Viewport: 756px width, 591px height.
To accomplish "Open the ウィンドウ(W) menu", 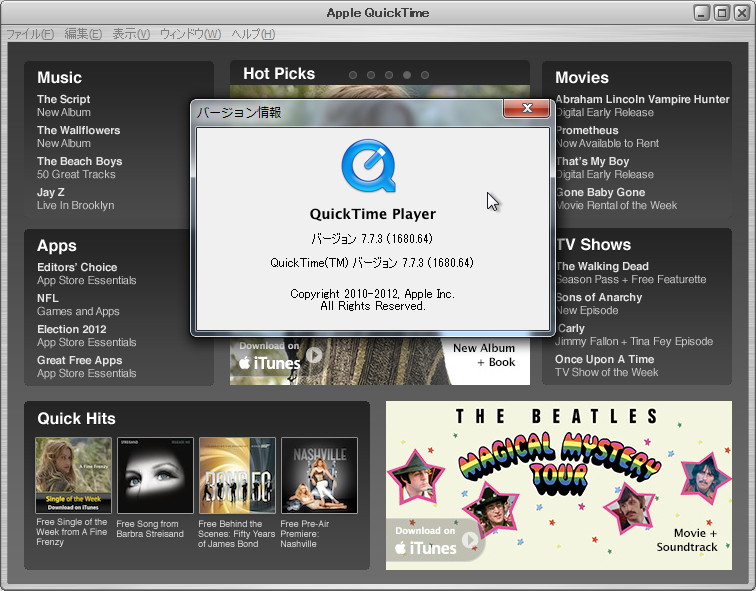I will coord(190,34).
